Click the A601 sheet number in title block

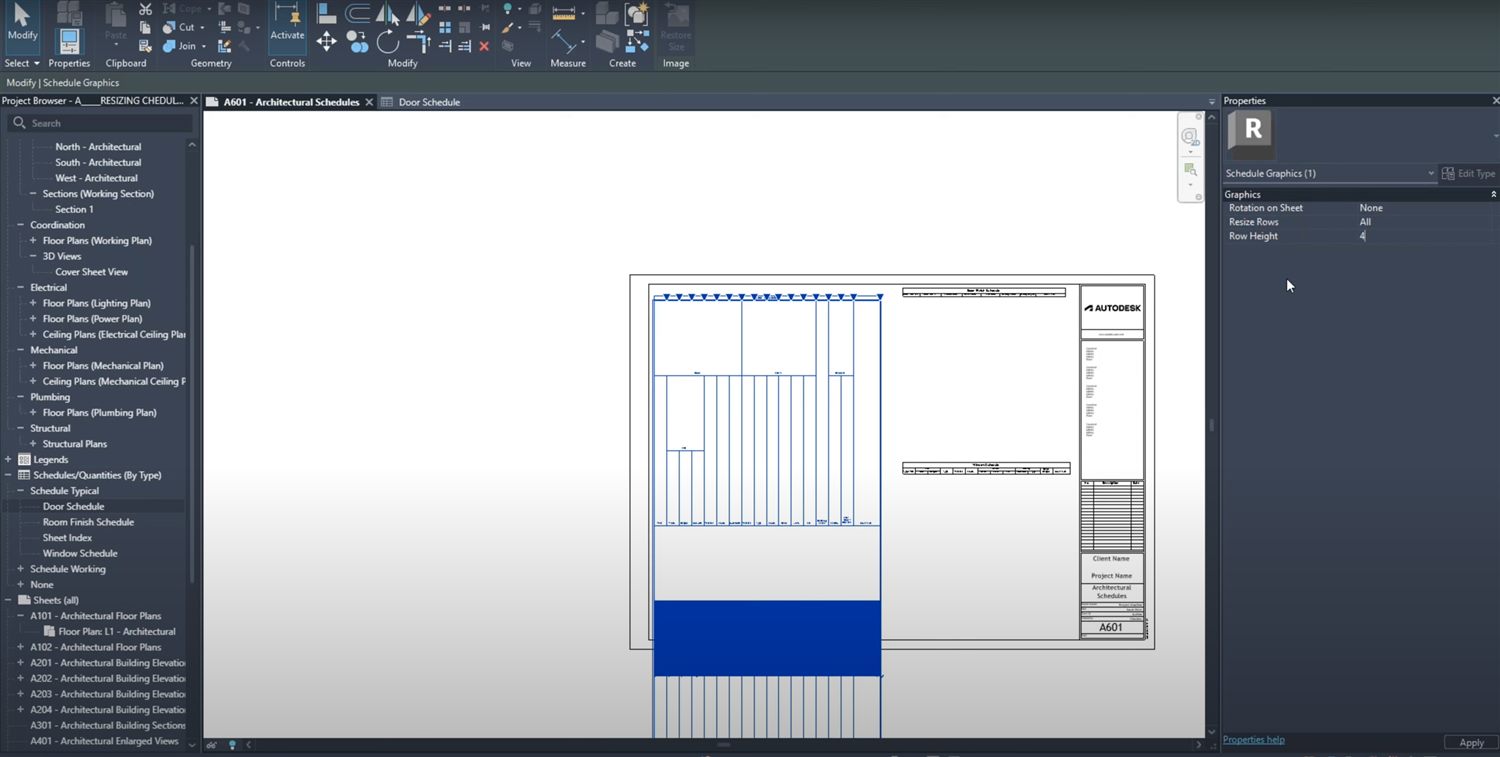(x=1110, y=628)
